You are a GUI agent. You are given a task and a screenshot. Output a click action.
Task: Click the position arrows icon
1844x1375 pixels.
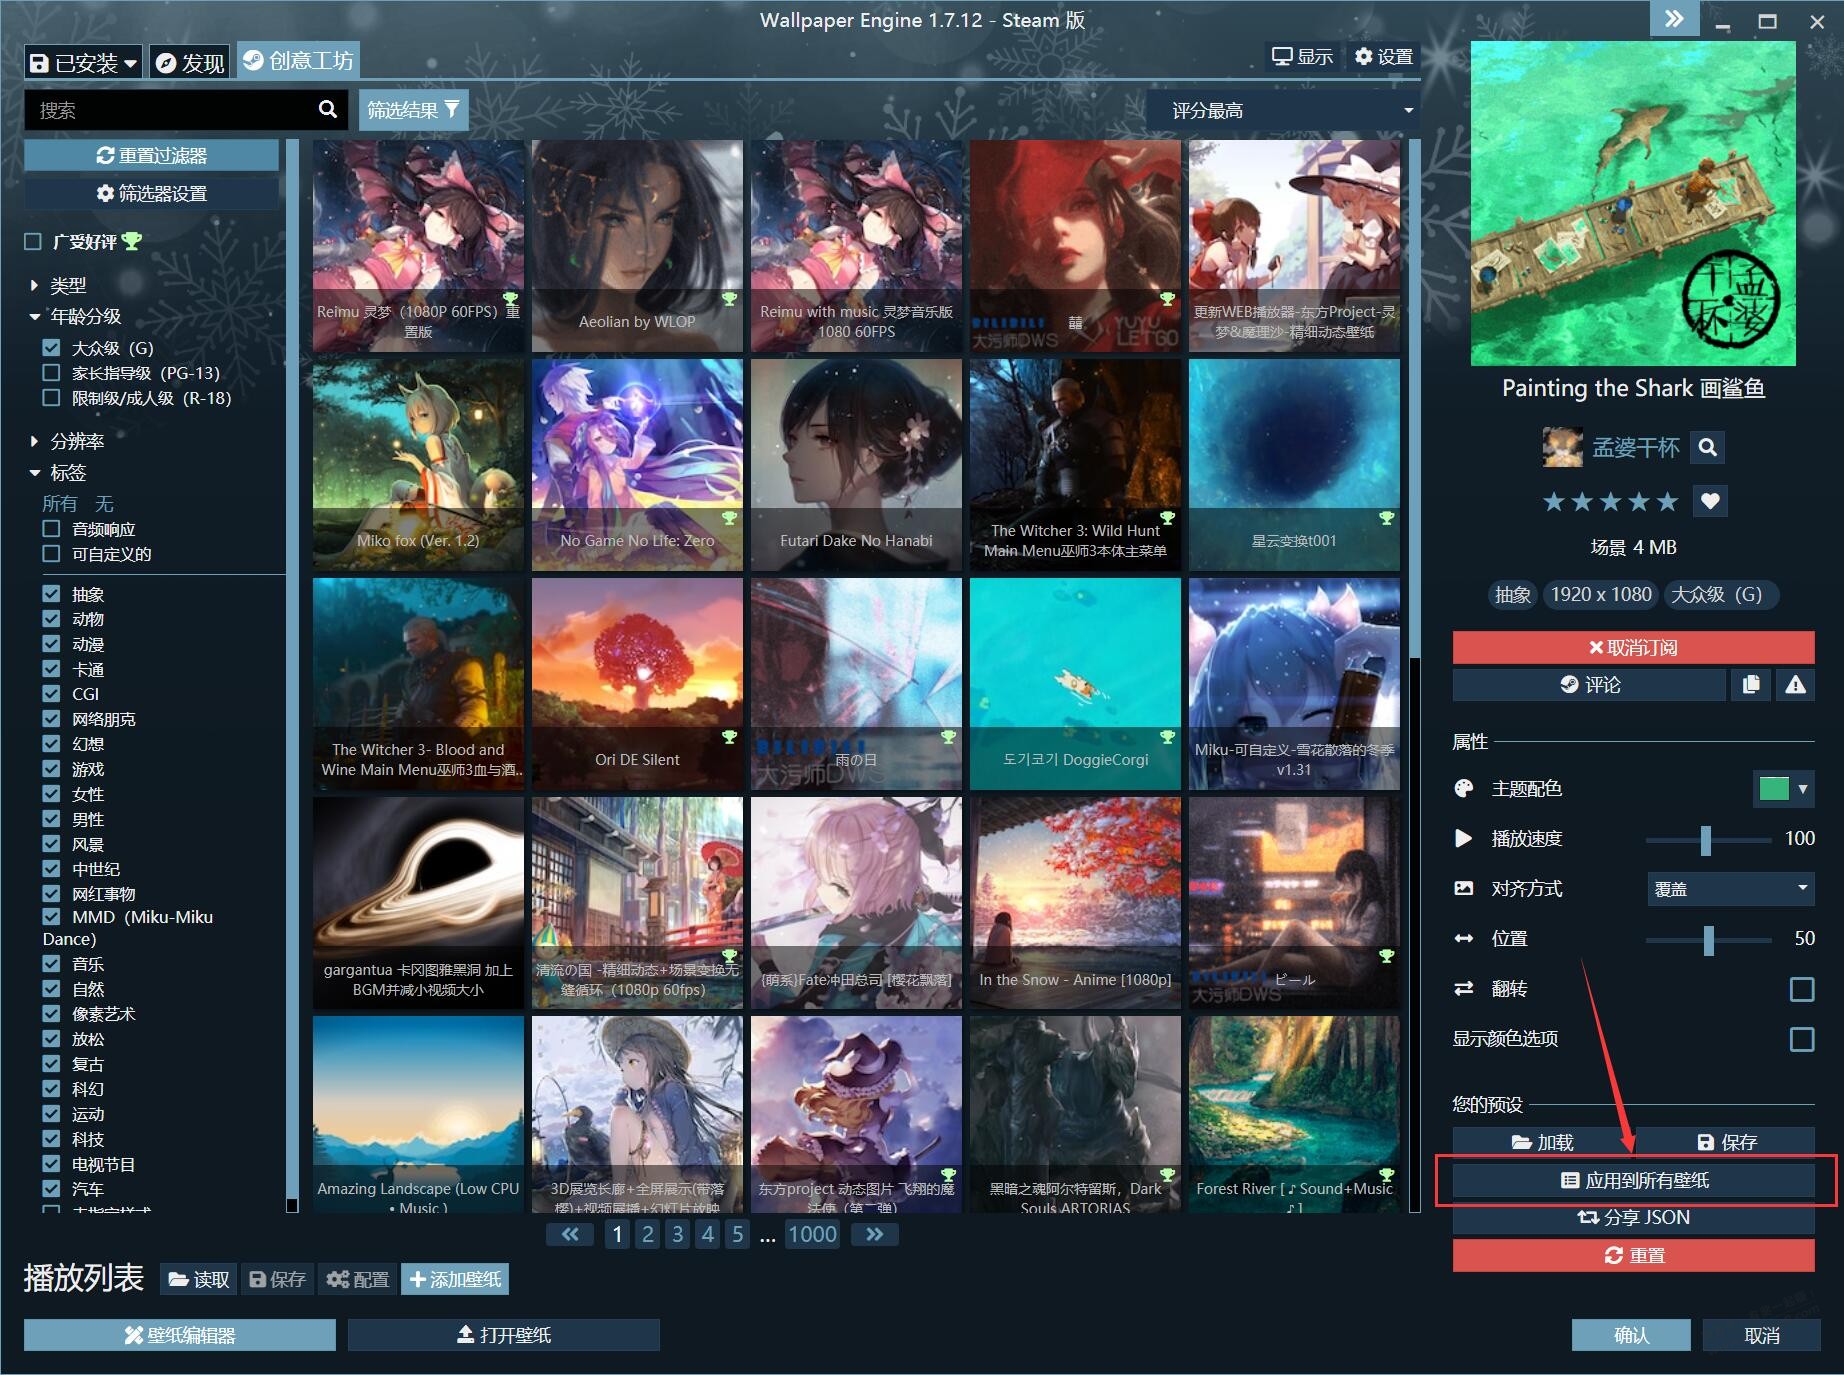pyautogui.click(x=1463, y=938)
